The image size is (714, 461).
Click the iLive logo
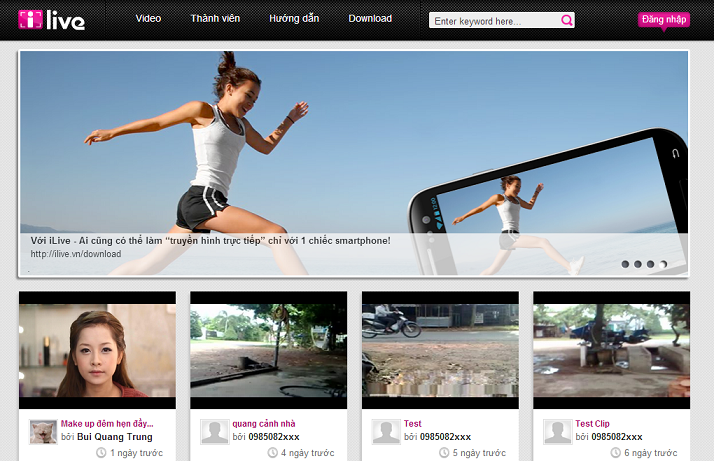click(51, 20)
